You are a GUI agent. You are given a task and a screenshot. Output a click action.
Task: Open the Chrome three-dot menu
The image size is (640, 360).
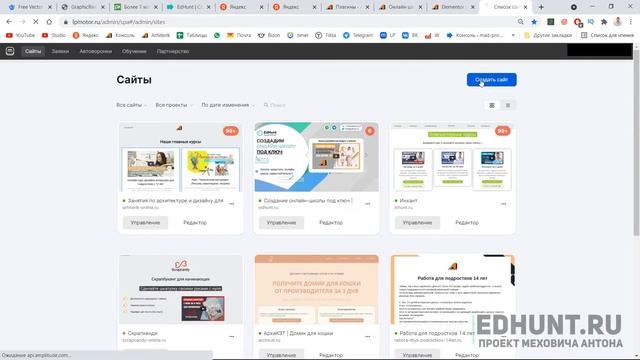631,22
